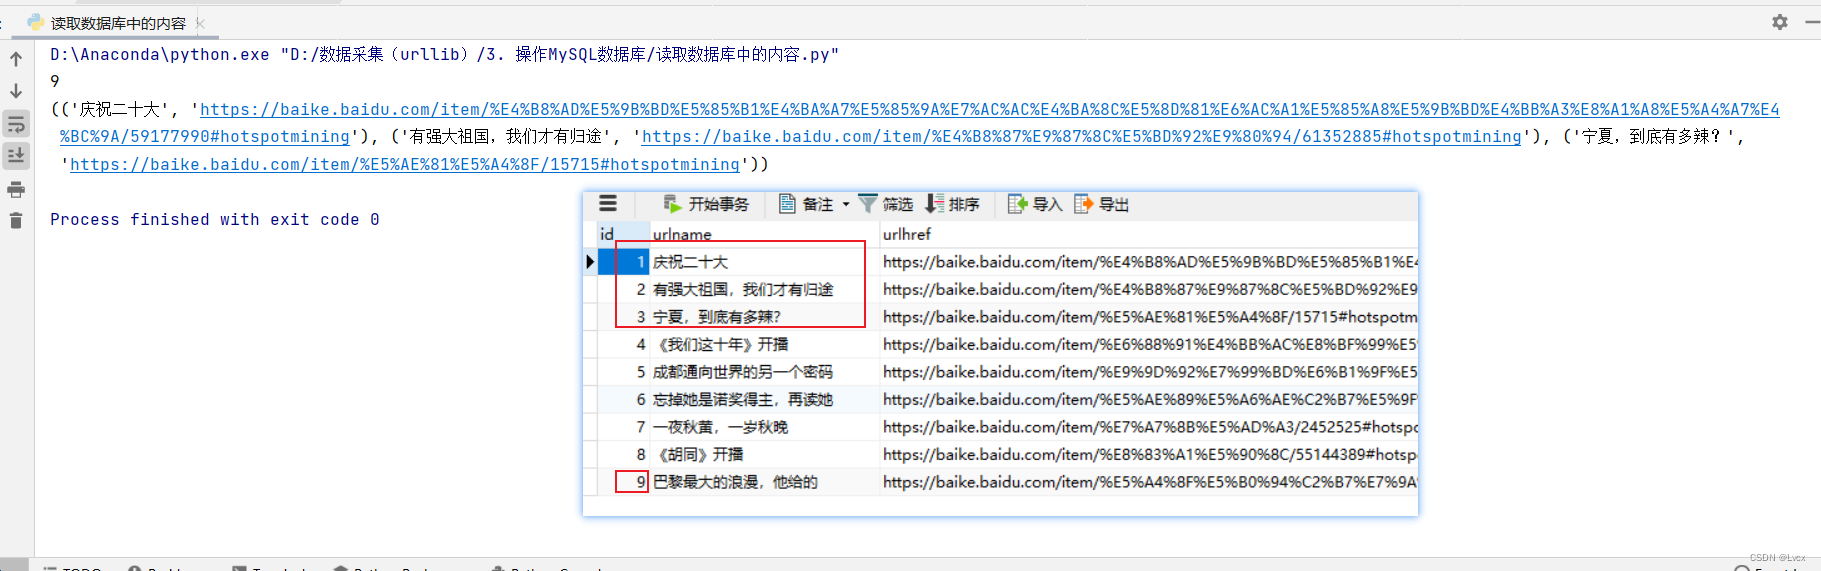Viewport: 1821px width, 571px height.
Task: Click the up arrow in run toolbar
Action: point(16,59)
